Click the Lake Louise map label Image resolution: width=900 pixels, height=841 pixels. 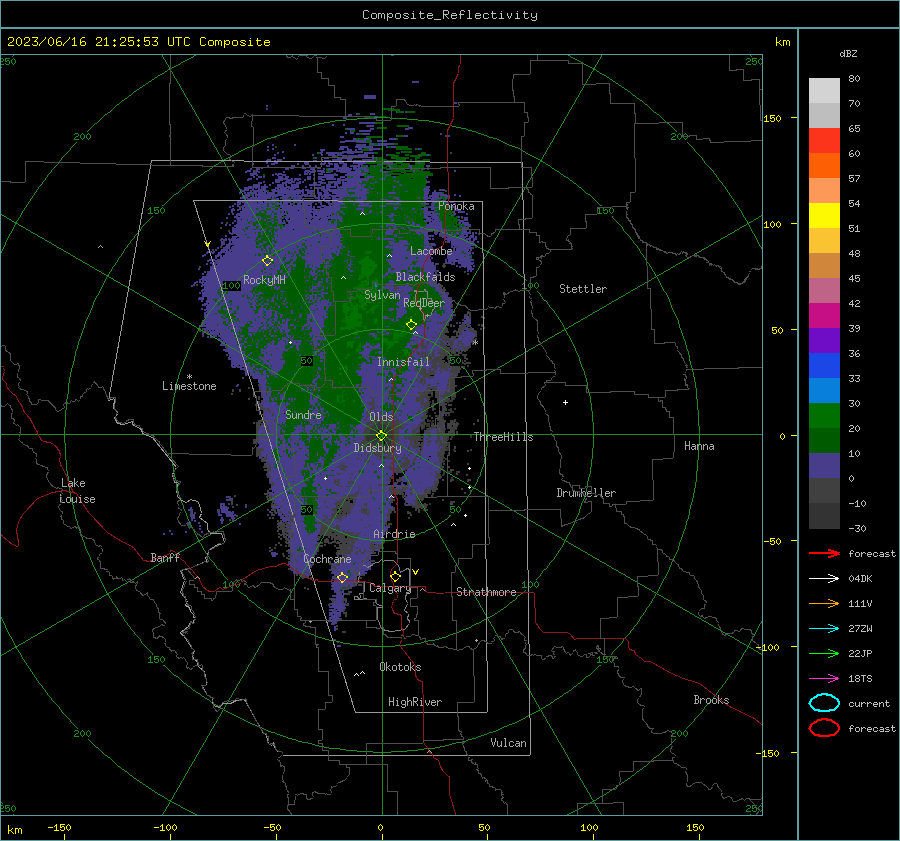77,491
